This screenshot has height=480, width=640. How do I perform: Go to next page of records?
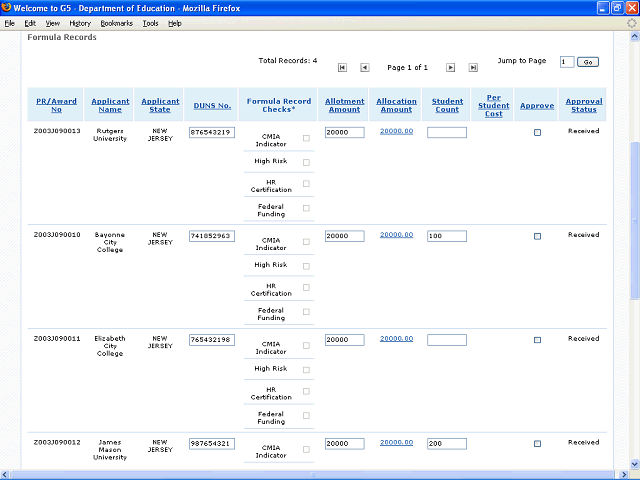[450, 68]
